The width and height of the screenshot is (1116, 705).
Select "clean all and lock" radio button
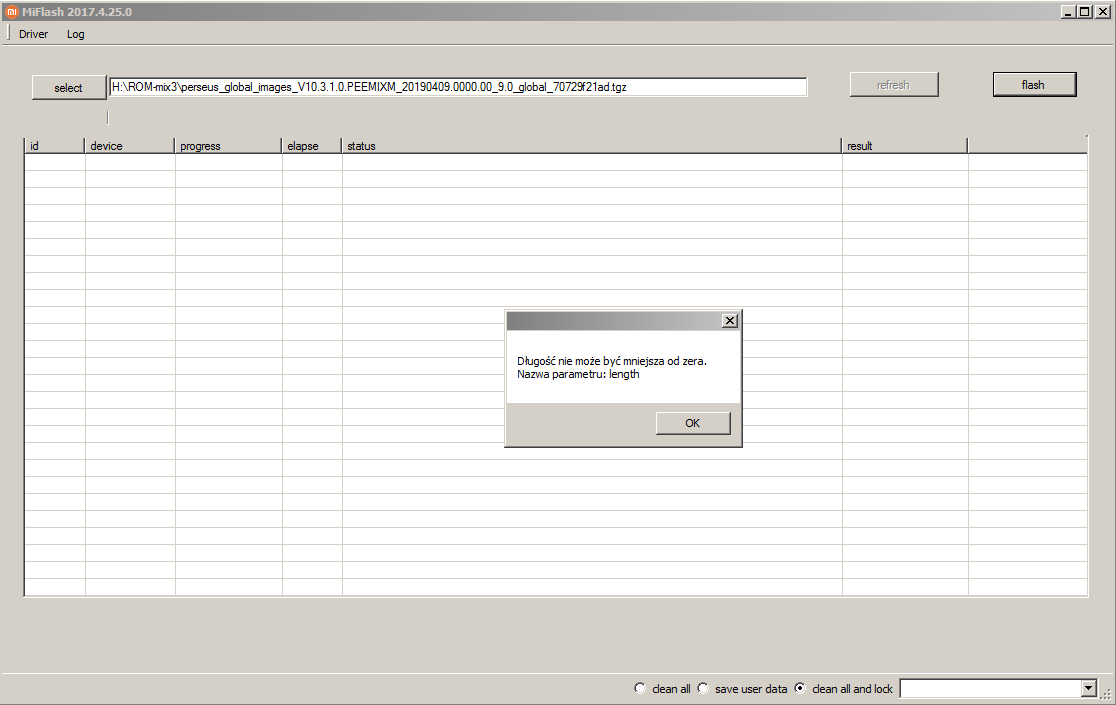[x=799, y=688]
